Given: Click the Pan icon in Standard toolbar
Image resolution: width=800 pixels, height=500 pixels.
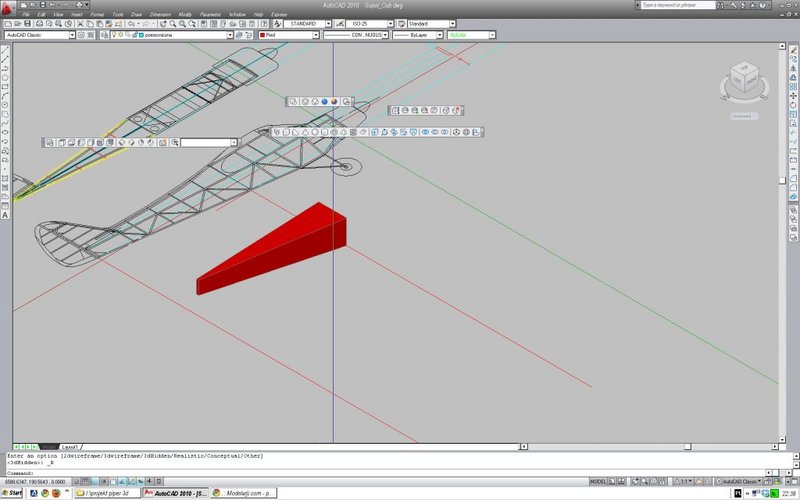Looking at the screenshot, I should click(x=163, y=24).
